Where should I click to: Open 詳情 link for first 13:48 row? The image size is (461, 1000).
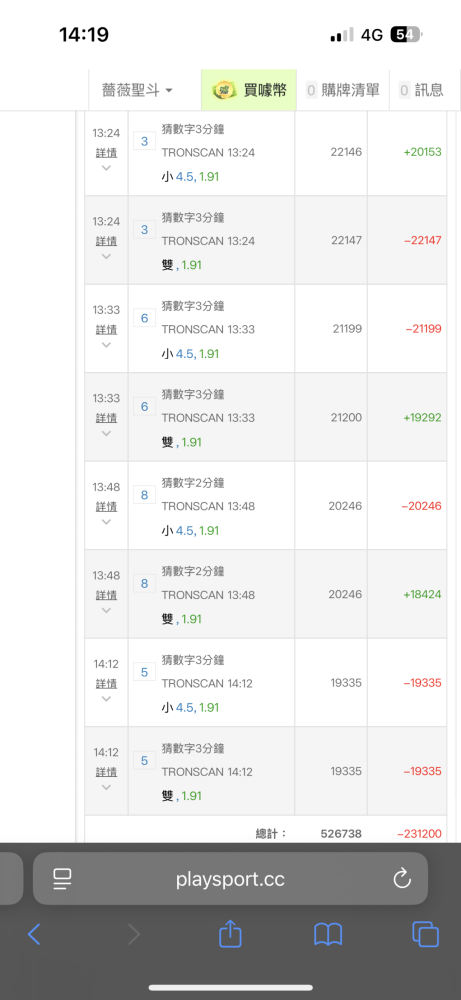[106, 506]
